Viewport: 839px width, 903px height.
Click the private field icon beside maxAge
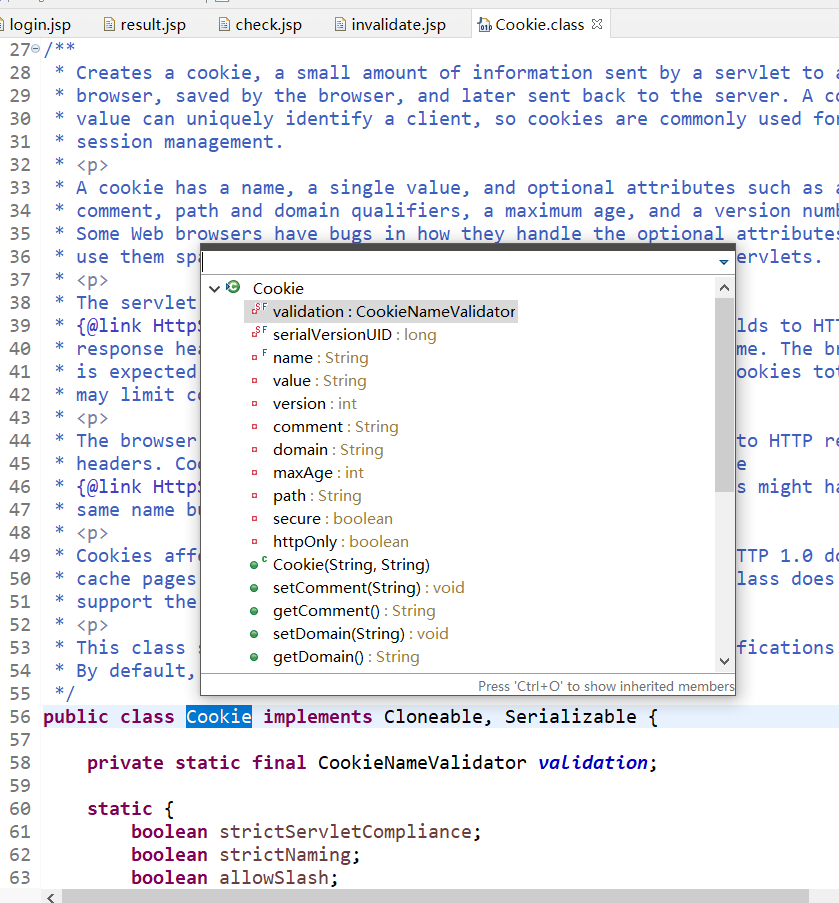[254, 473]
